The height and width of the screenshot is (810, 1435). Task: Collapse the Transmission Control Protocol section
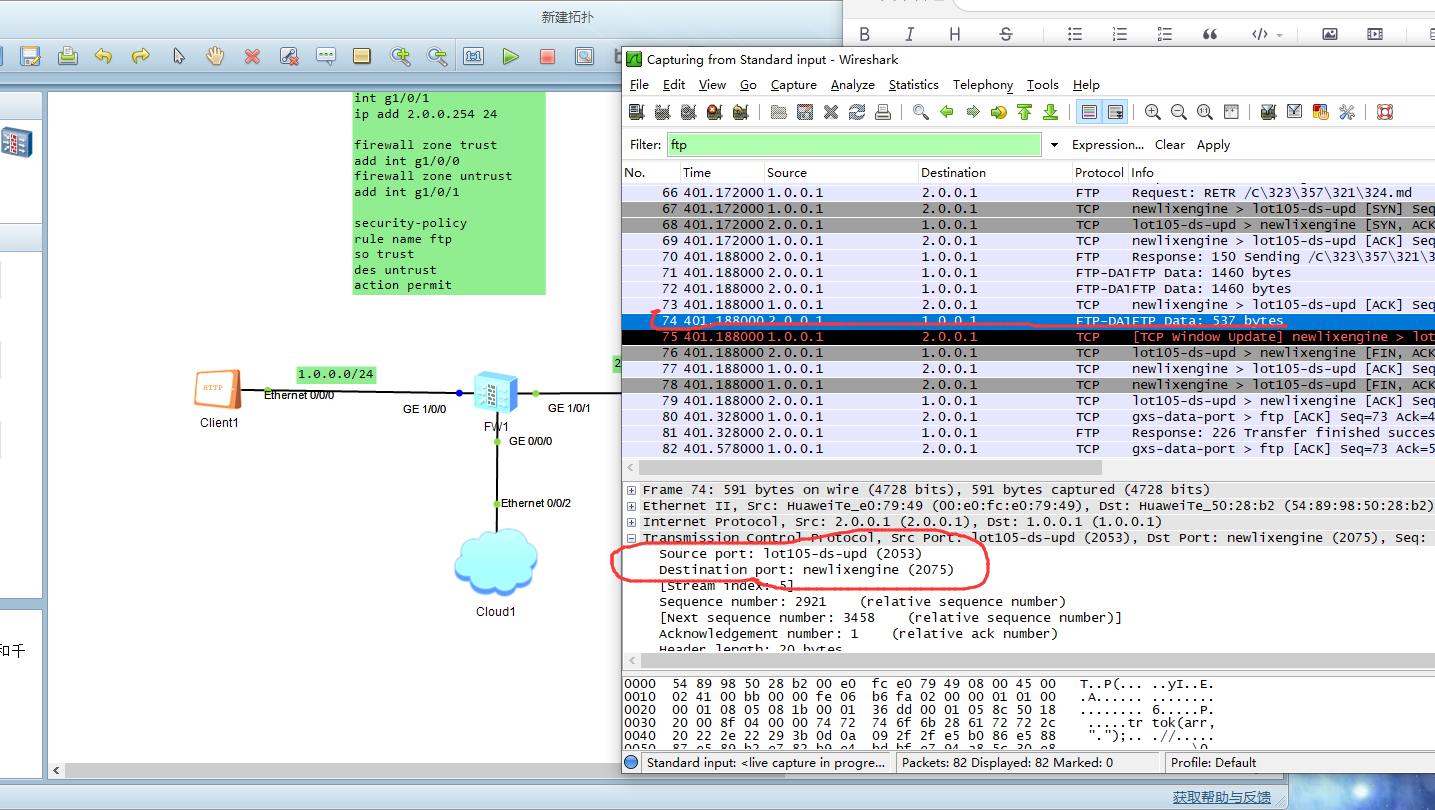(634, 538)
